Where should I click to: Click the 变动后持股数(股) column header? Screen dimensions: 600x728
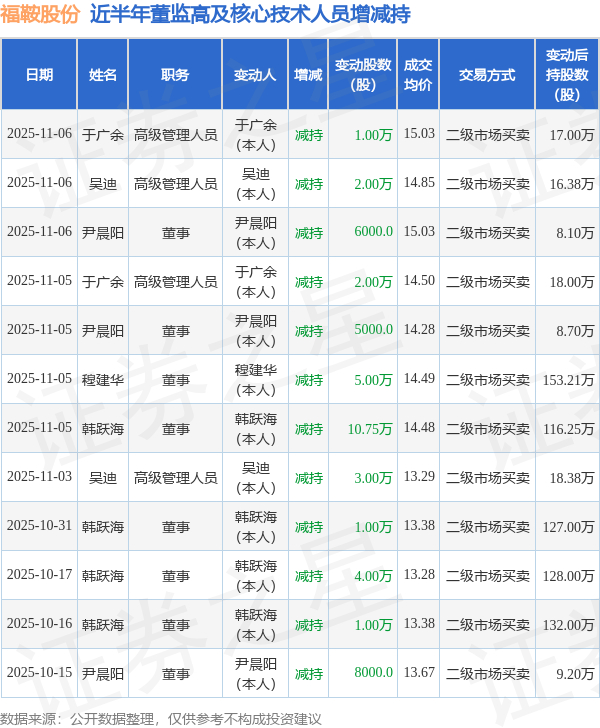point(567,74)
